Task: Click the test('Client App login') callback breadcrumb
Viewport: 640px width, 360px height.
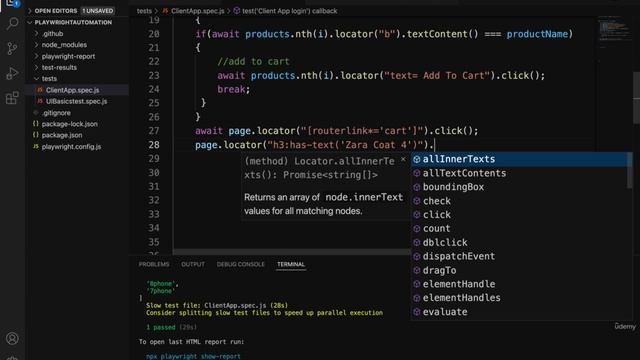Action: click(x=289, y=11)
